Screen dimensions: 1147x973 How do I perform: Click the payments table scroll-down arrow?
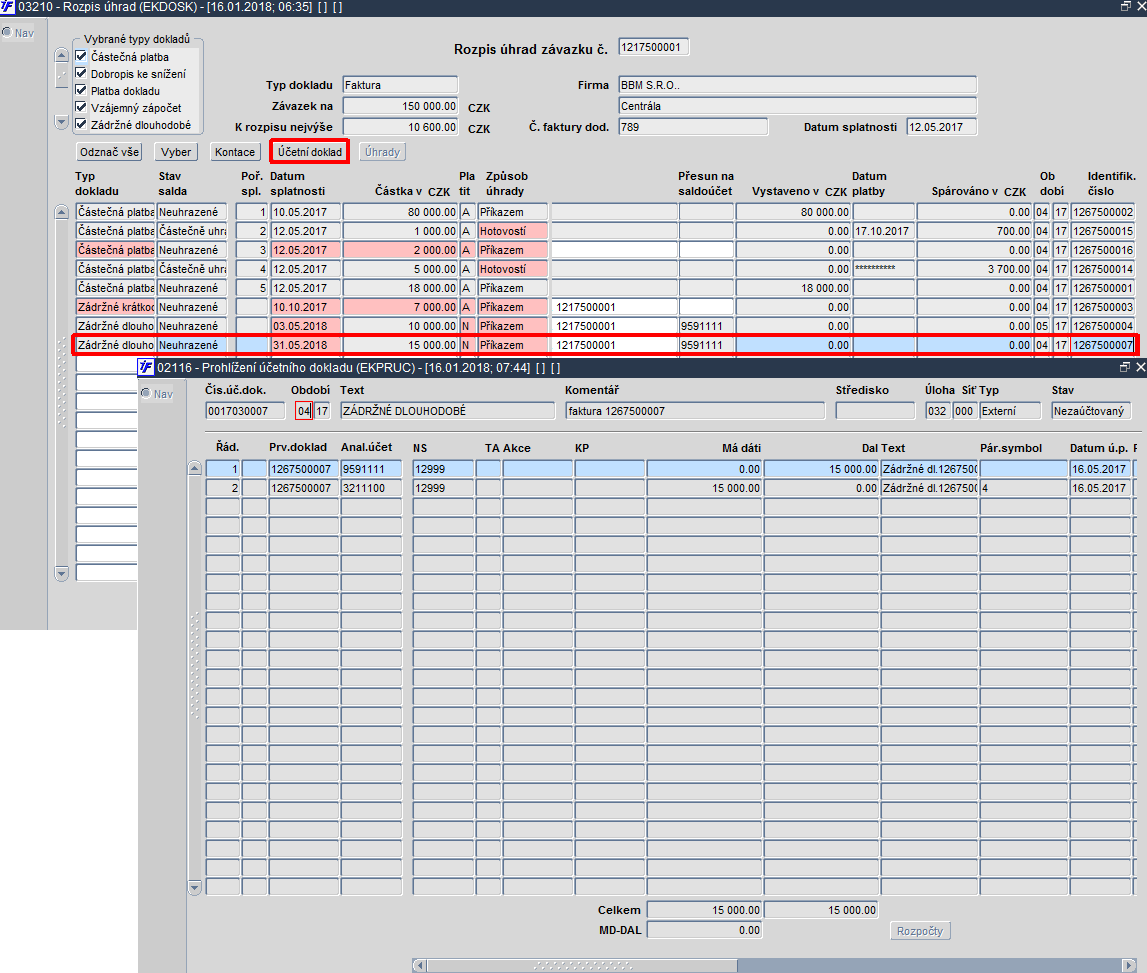pos(61,574)
